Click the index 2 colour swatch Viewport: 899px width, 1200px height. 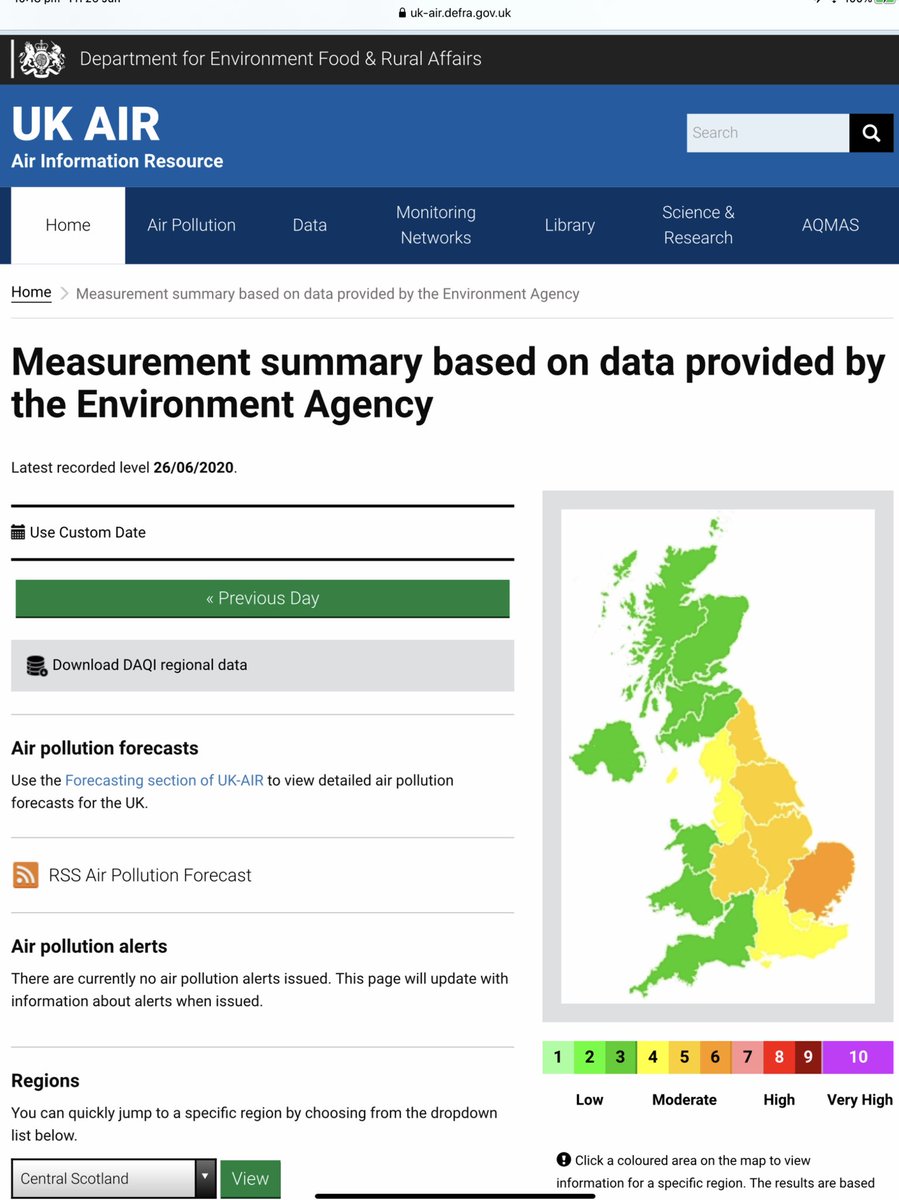[590, 1057]
